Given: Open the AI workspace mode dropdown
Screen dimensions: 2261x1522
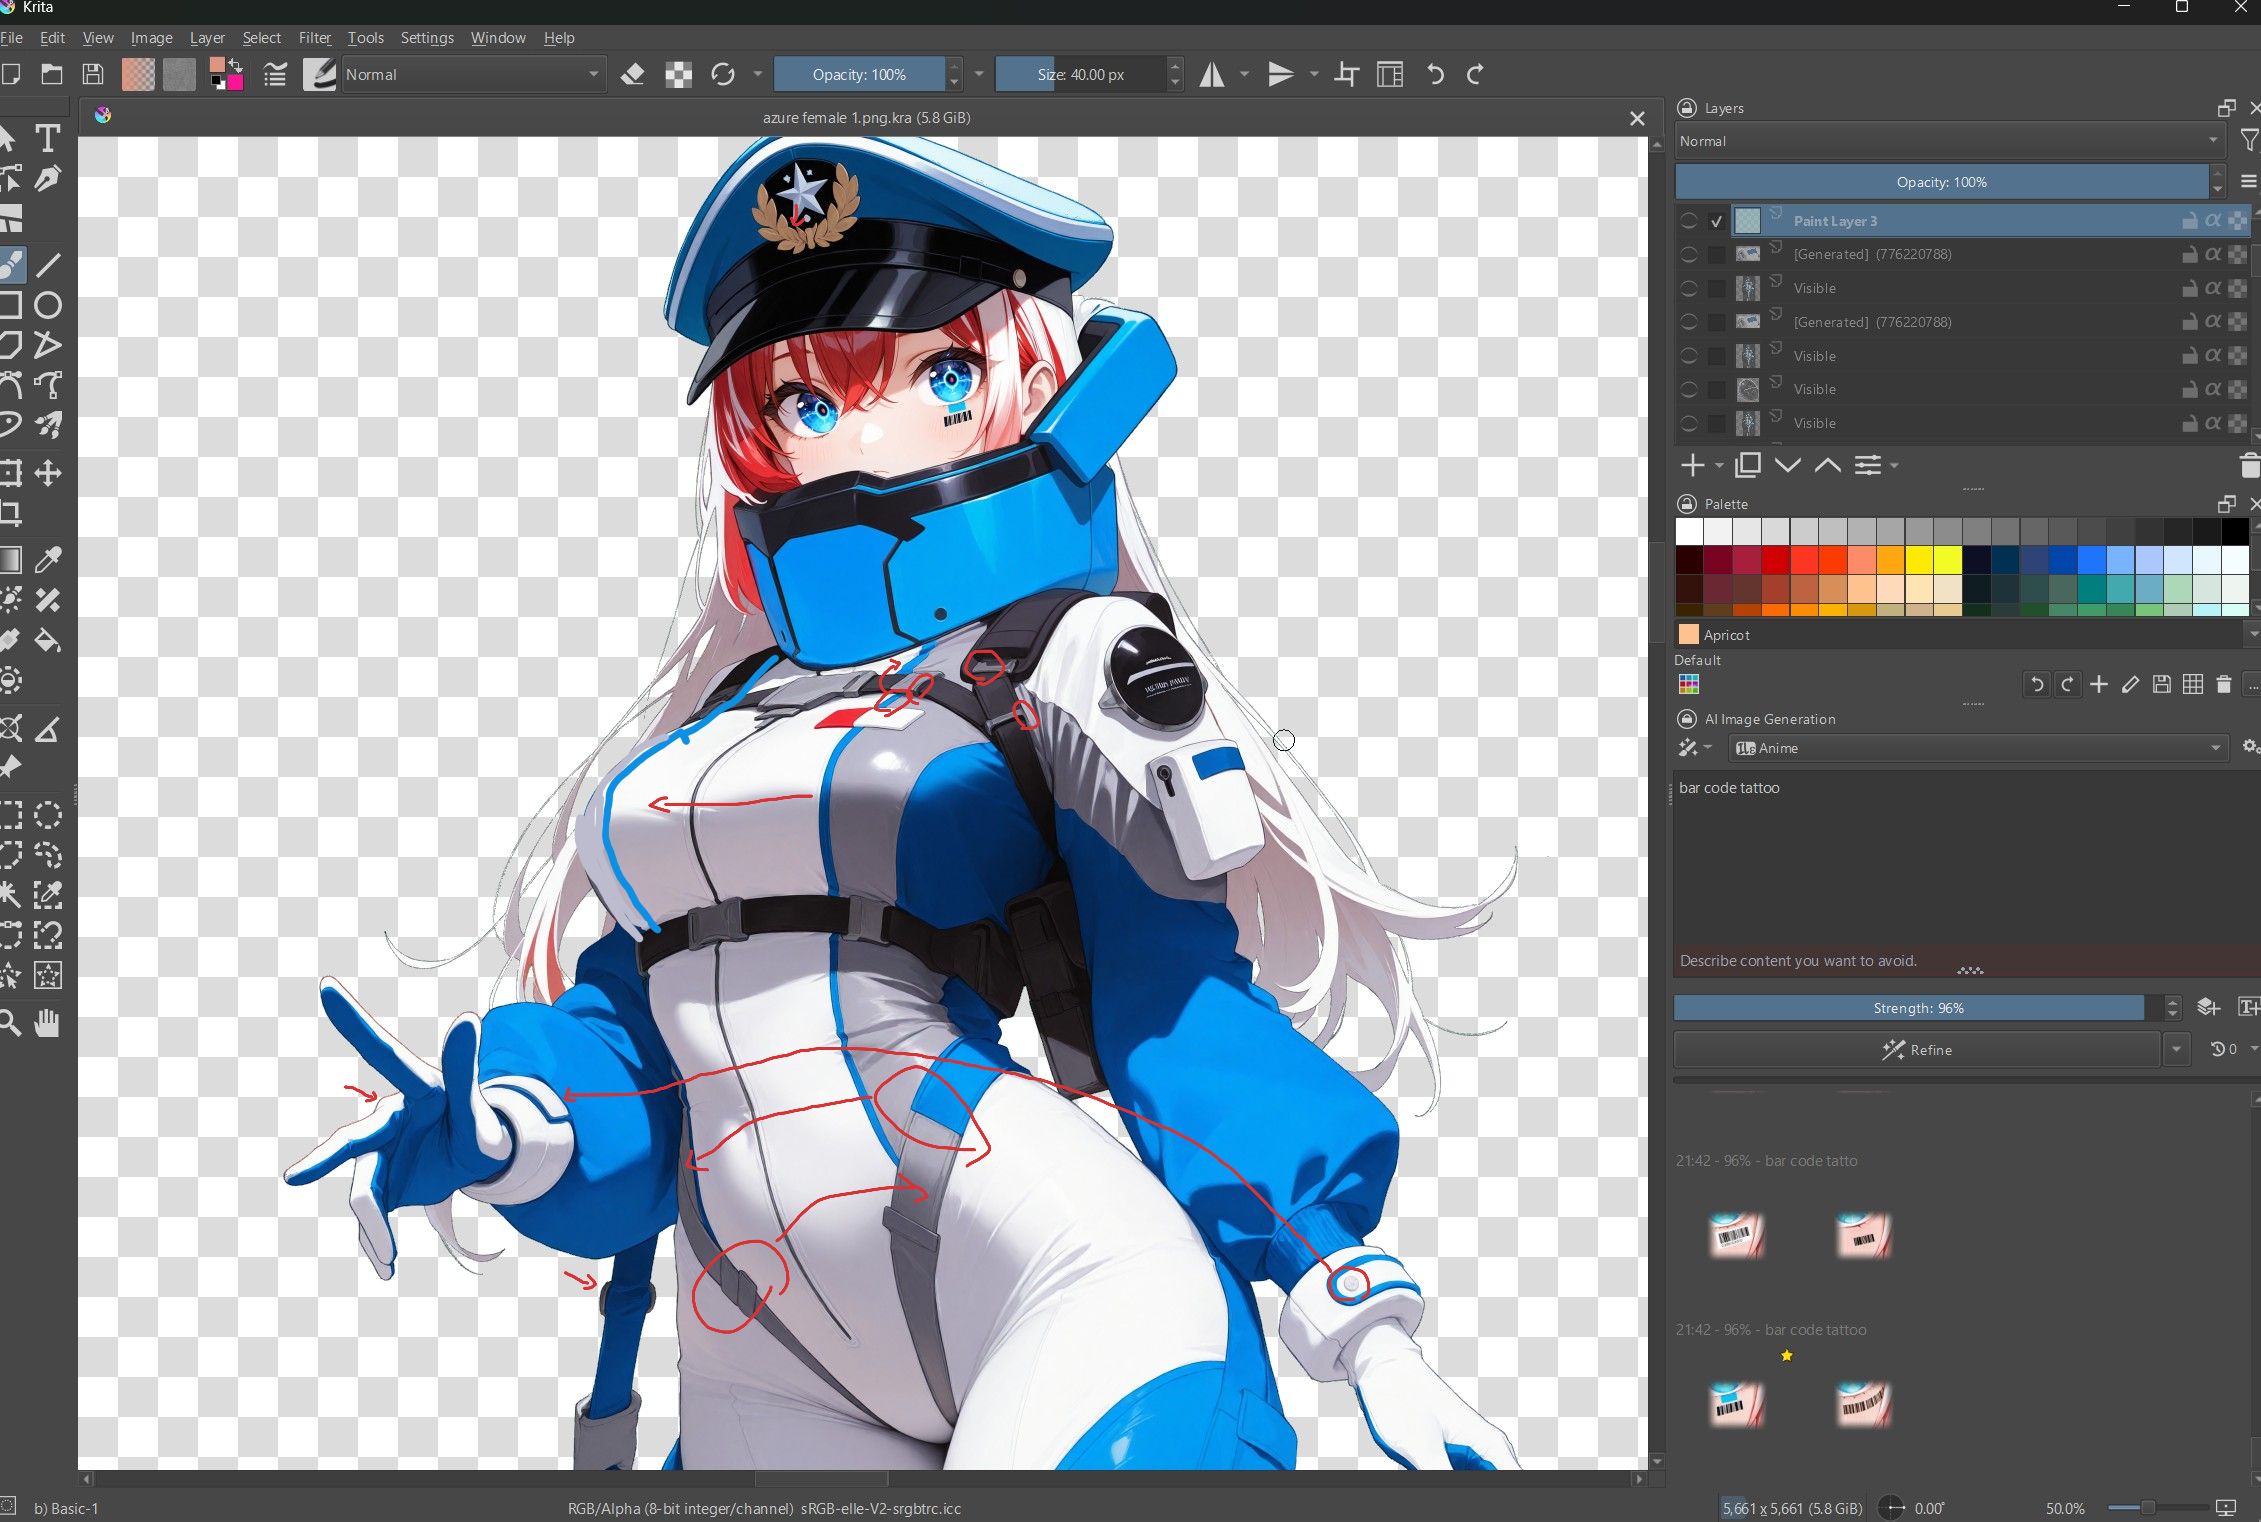Looking at the screenshot, I should (x=1693, y=748).
